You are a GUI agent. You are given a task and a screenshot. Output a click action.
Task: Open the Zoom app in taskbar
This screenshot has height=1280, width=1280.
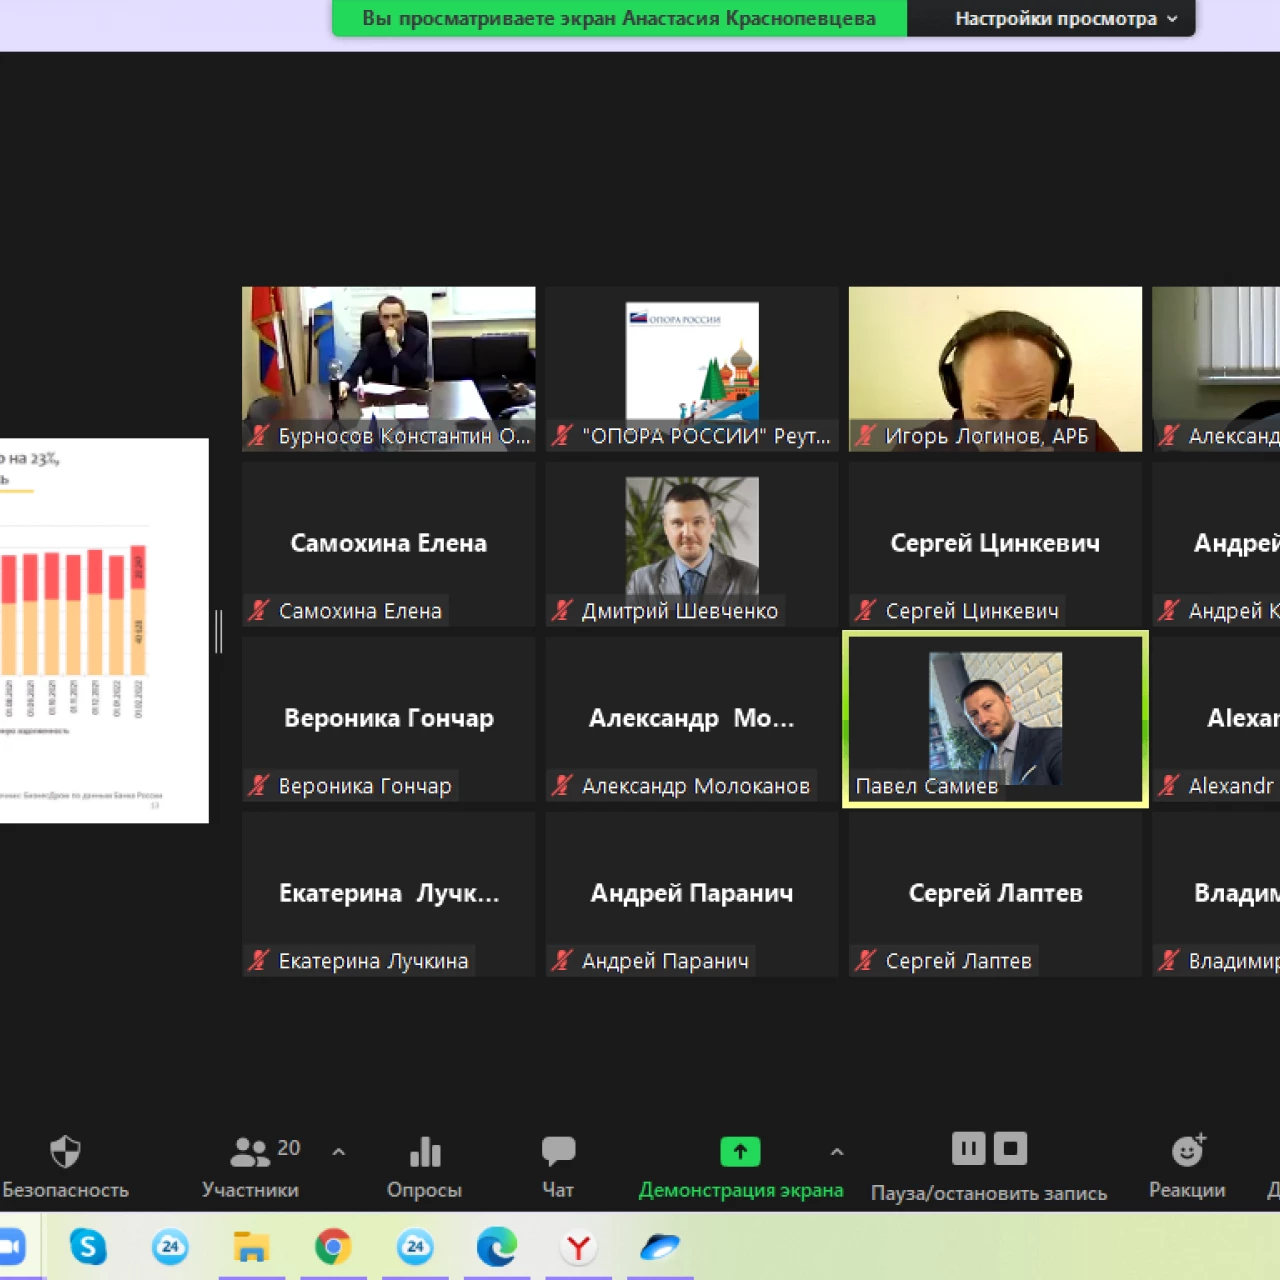(x=10, y=1246)
